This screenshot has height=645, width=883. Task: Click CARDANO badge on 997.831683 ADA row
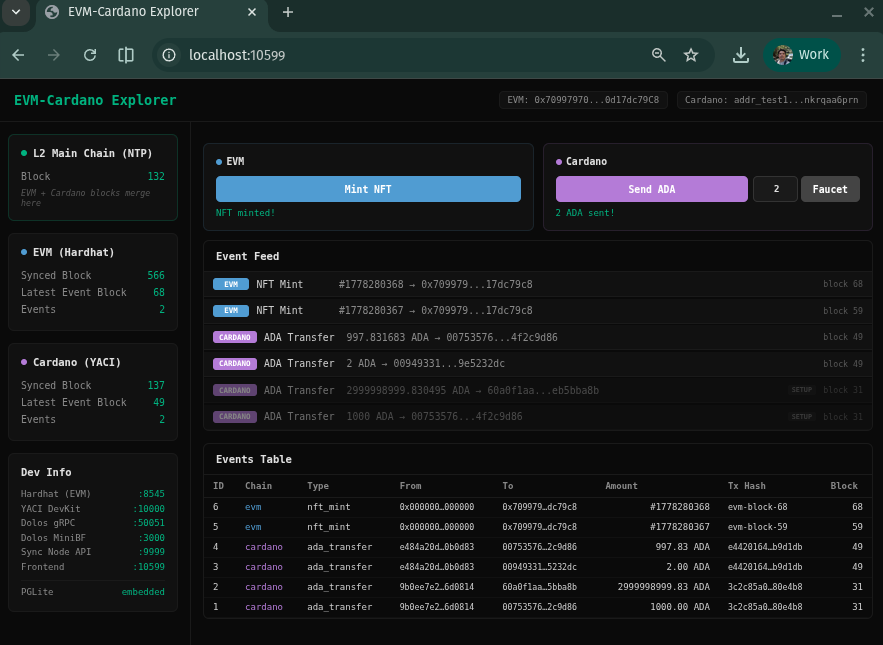[235, 337]
